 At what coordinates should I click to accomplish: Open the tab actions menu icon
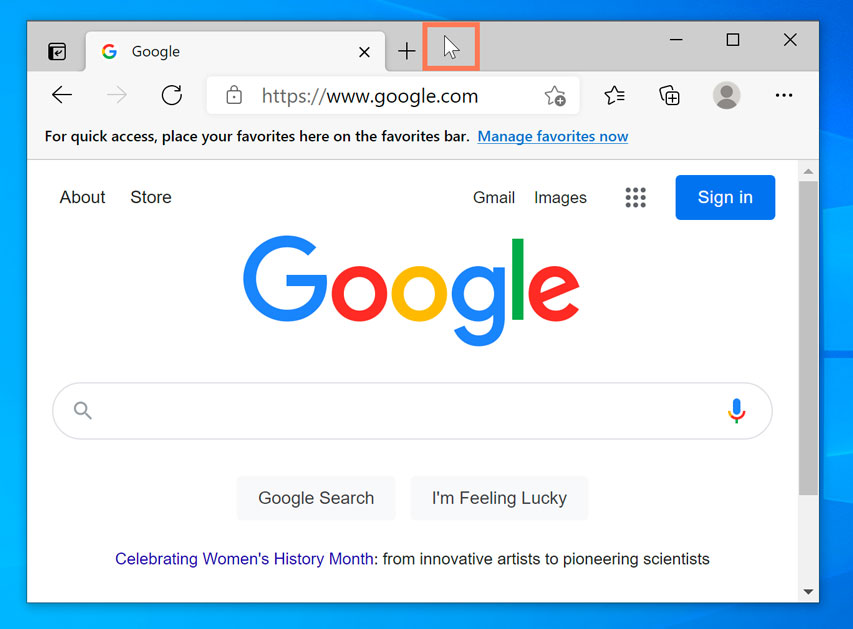[57, 52]
